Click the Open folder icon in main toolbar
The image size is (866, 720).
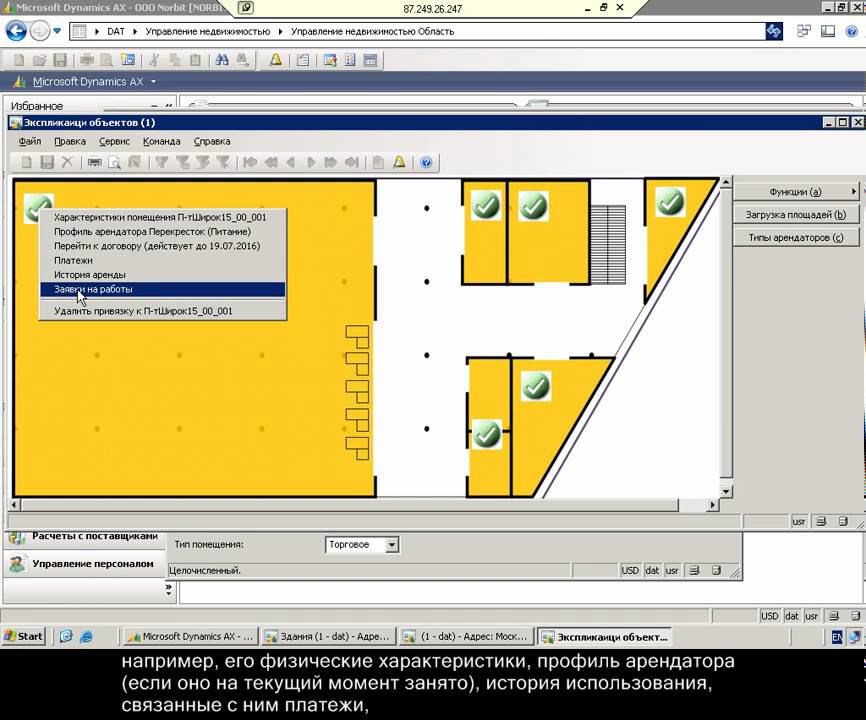(39, 60)
